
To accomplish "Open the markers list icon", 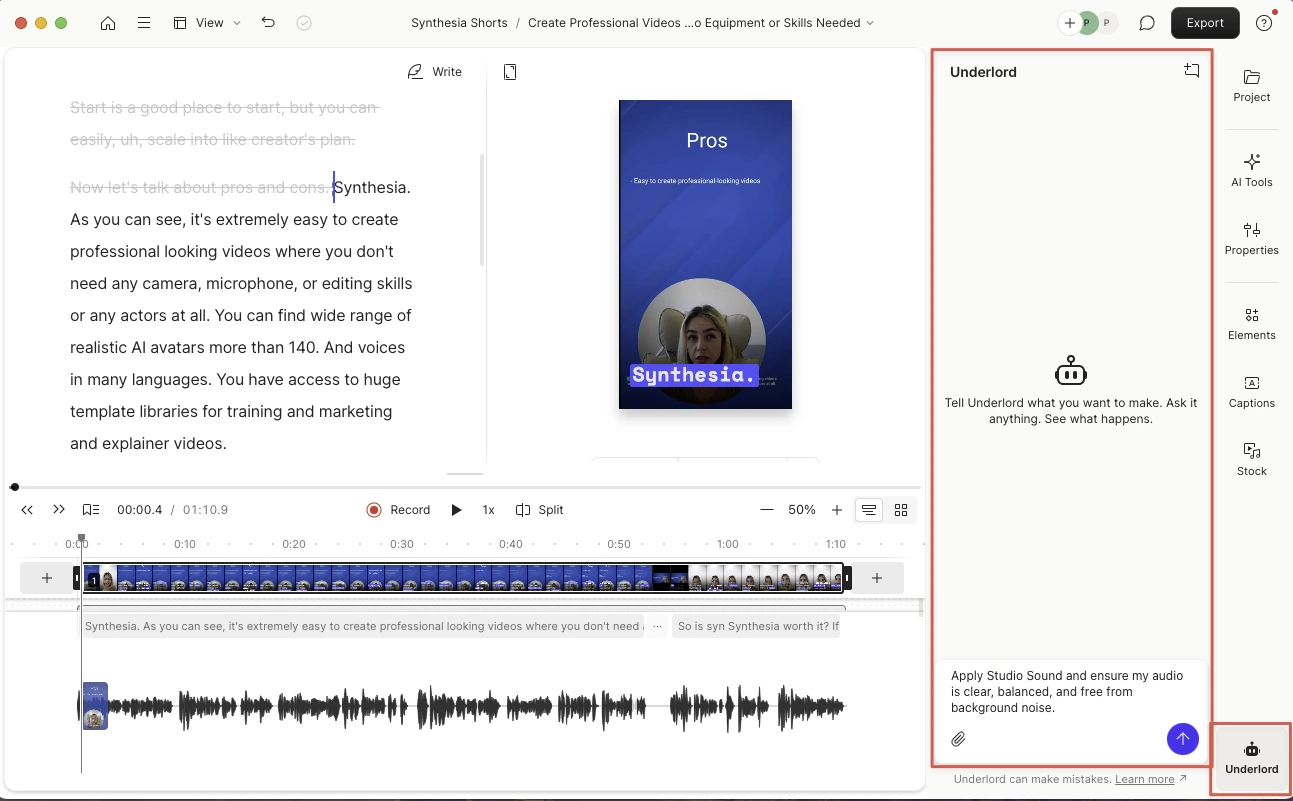I will [x=91, y=510].
